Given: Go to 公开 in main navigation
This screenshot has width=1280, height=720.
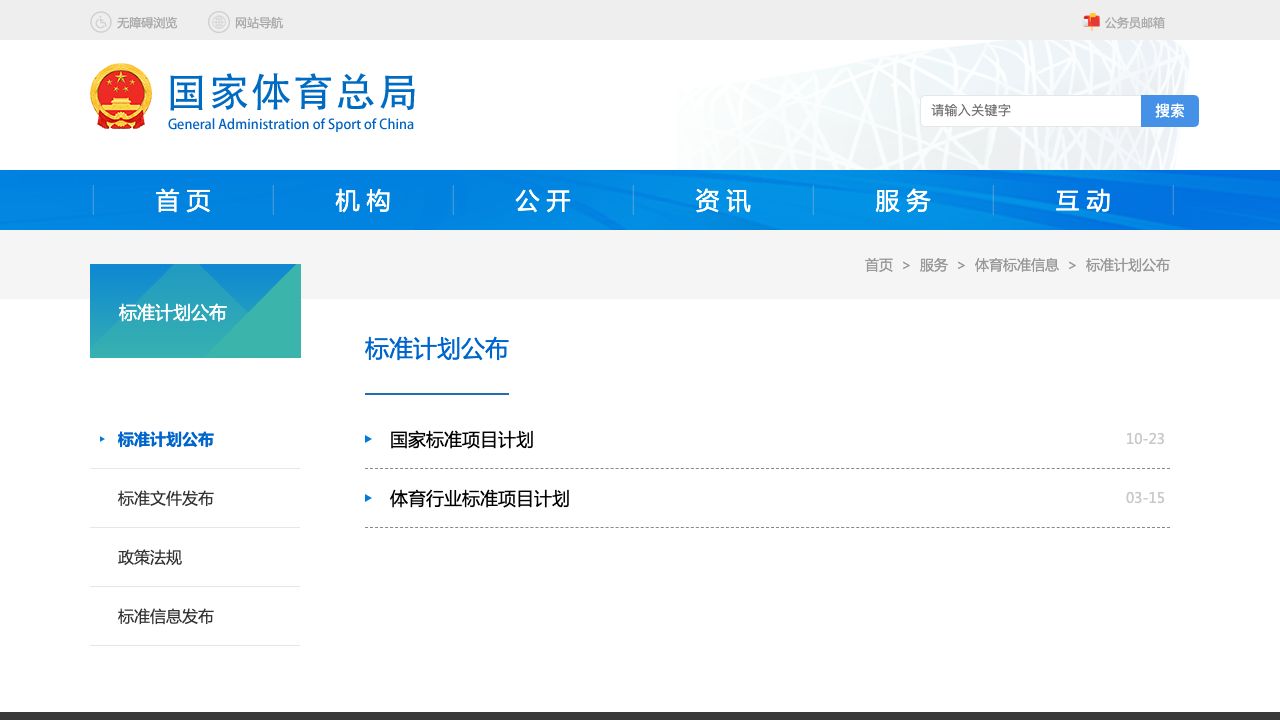Looking at the screenshot, I should [x=543, y=201].
